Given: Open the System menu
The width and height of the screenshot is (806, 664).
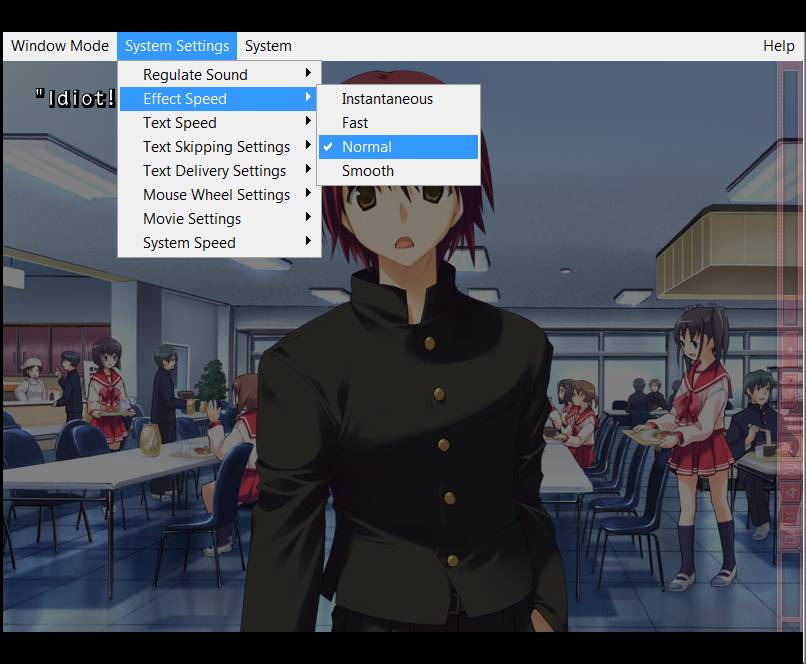Looking at the screenshot, I should coord(268,46).
